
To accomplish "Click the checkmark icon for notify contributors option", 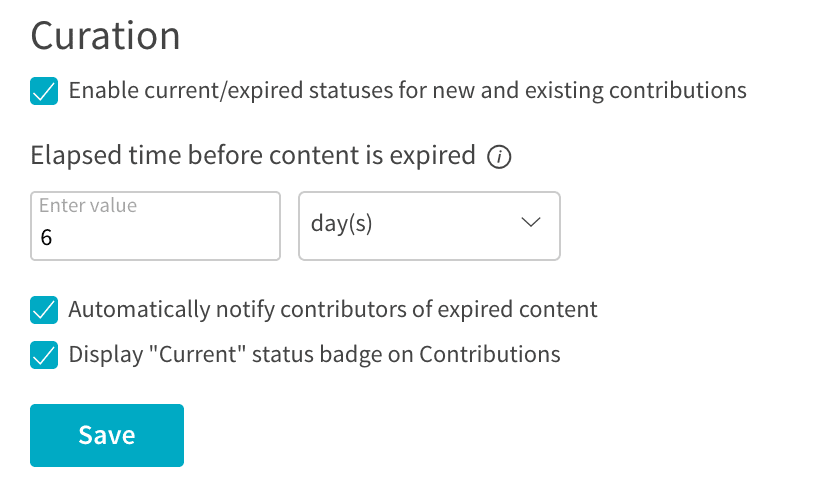I will pyautogui.click(x=44, y=310).
